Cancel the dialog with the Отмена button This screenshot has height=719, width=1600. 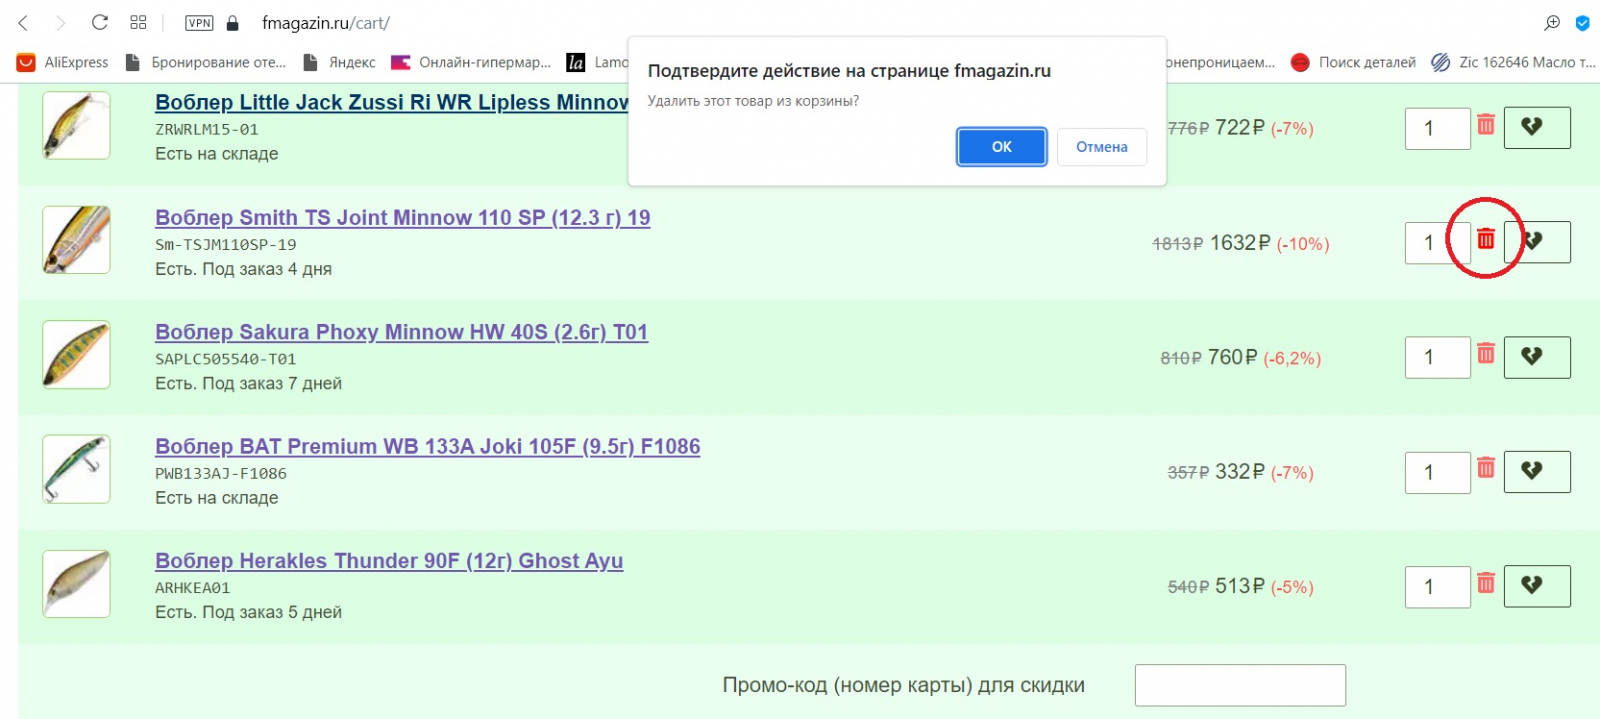tap(1101, 147)
